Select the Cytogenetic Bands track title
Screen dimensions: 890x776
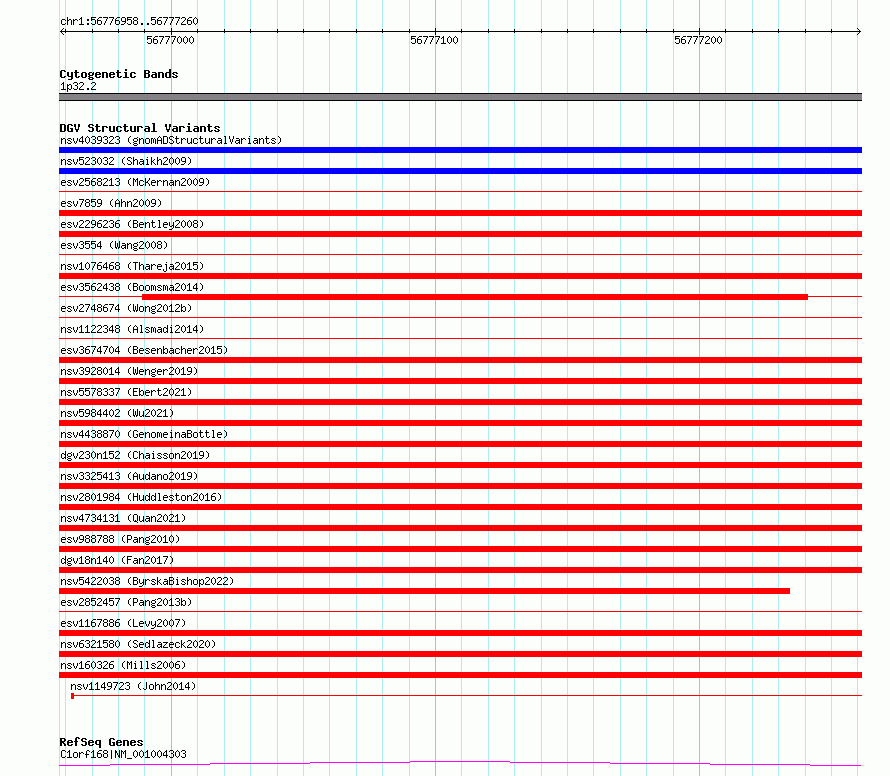click(x=119, y=74)
